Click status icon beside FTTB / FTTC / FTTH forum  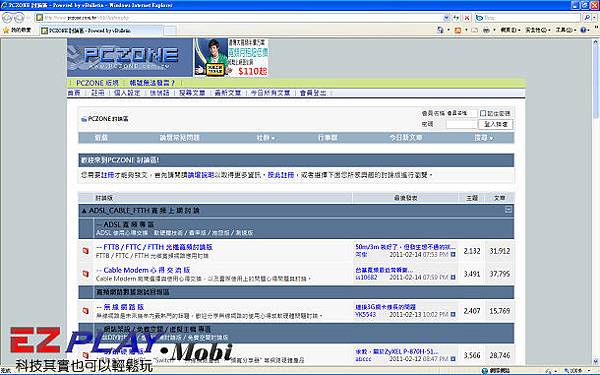[x=86, y=251]
